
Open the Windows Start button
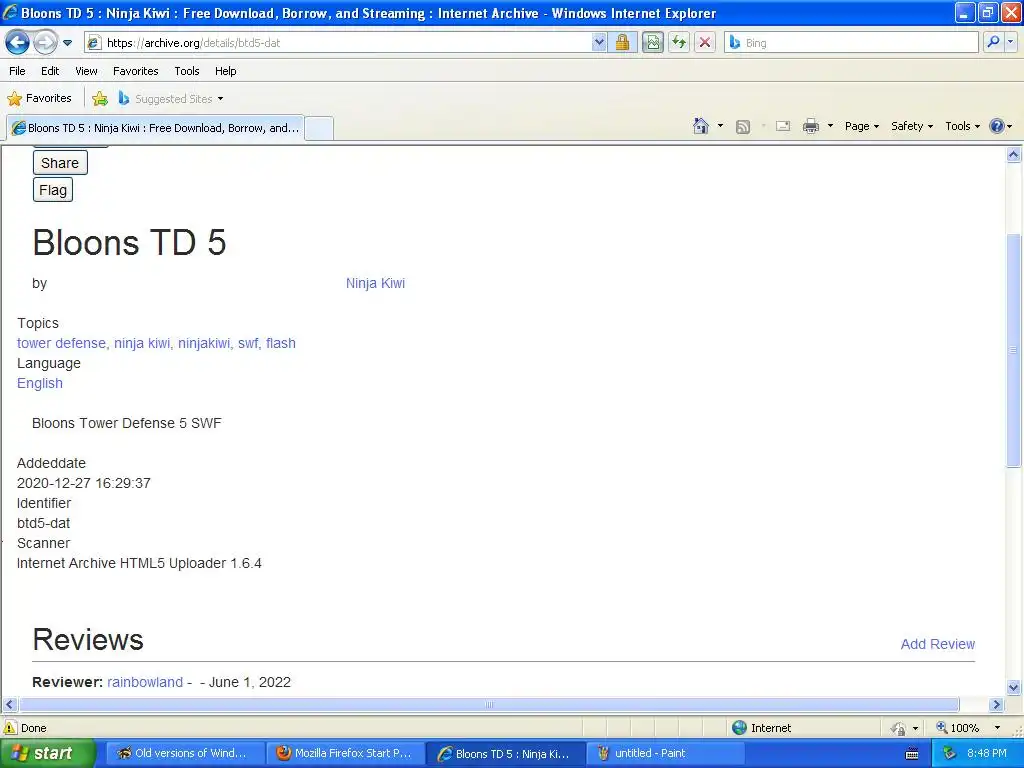tap(47, 753)
